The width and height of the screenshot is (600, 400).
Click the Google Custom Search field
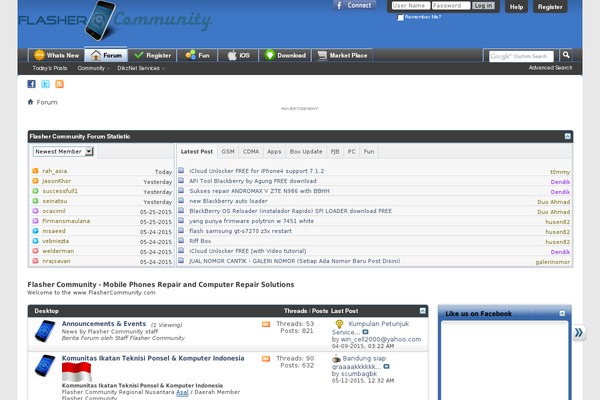pos(521,56)
